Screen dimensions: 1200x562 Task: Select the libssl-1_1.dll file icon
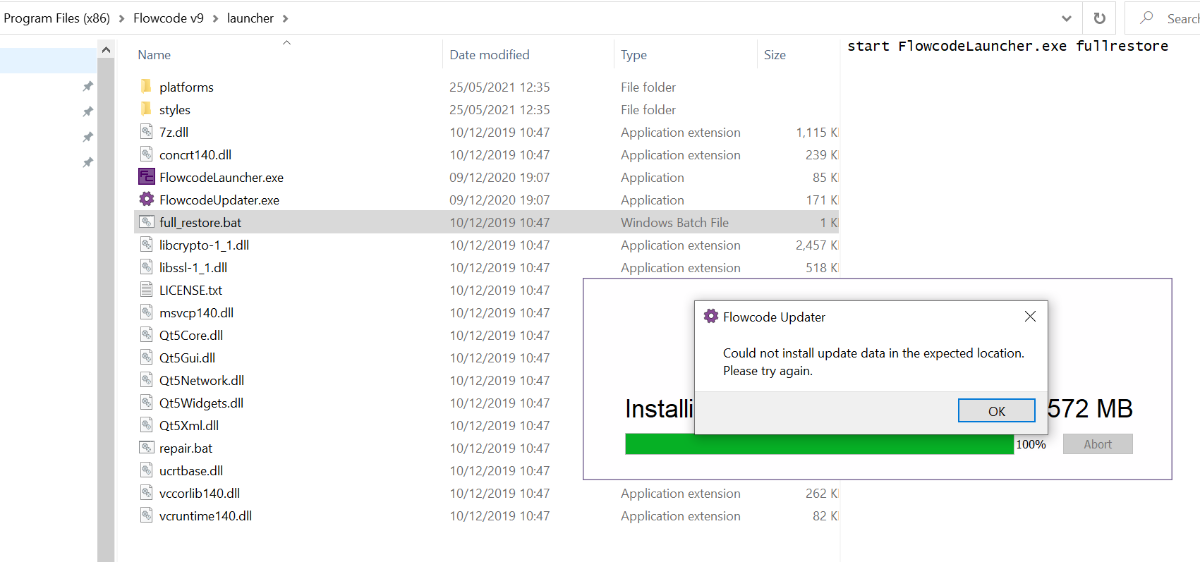click(x=146, y=268)
